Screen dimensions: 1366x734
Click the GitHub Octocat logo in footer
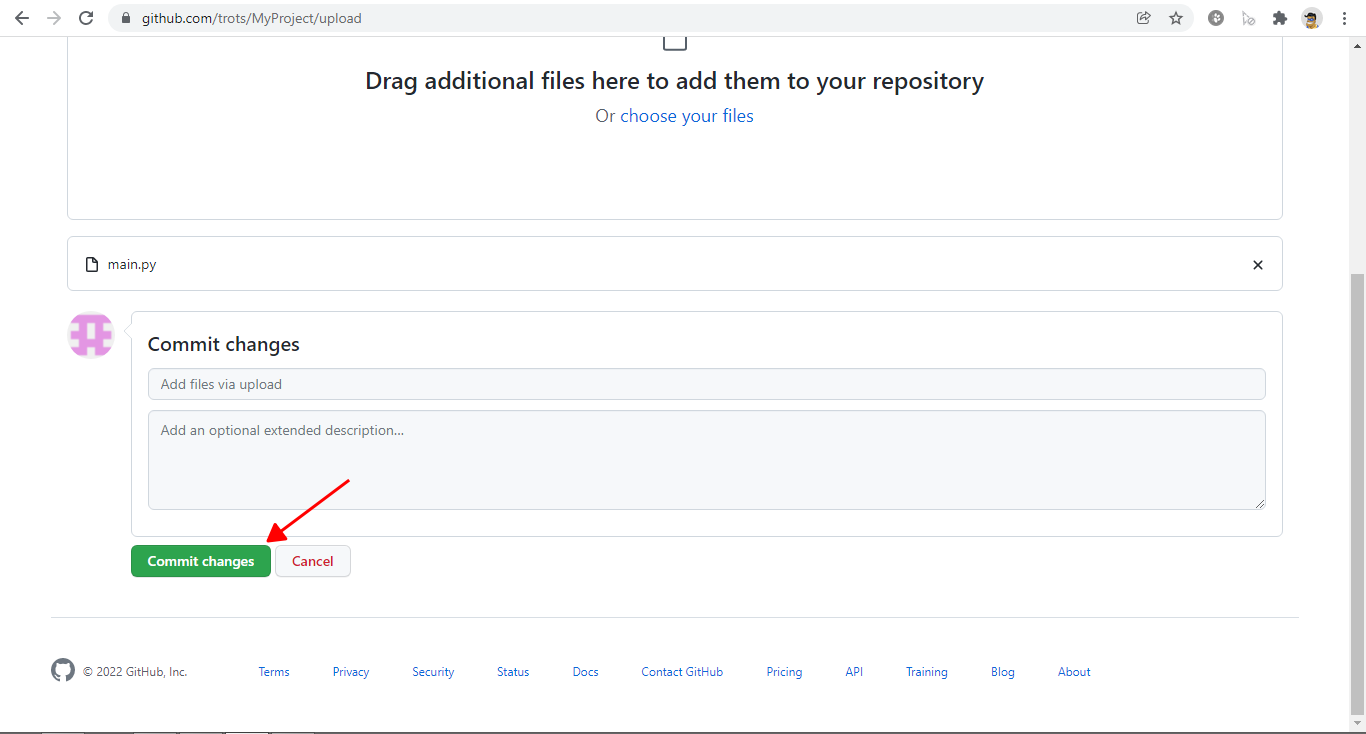point(63,670)
